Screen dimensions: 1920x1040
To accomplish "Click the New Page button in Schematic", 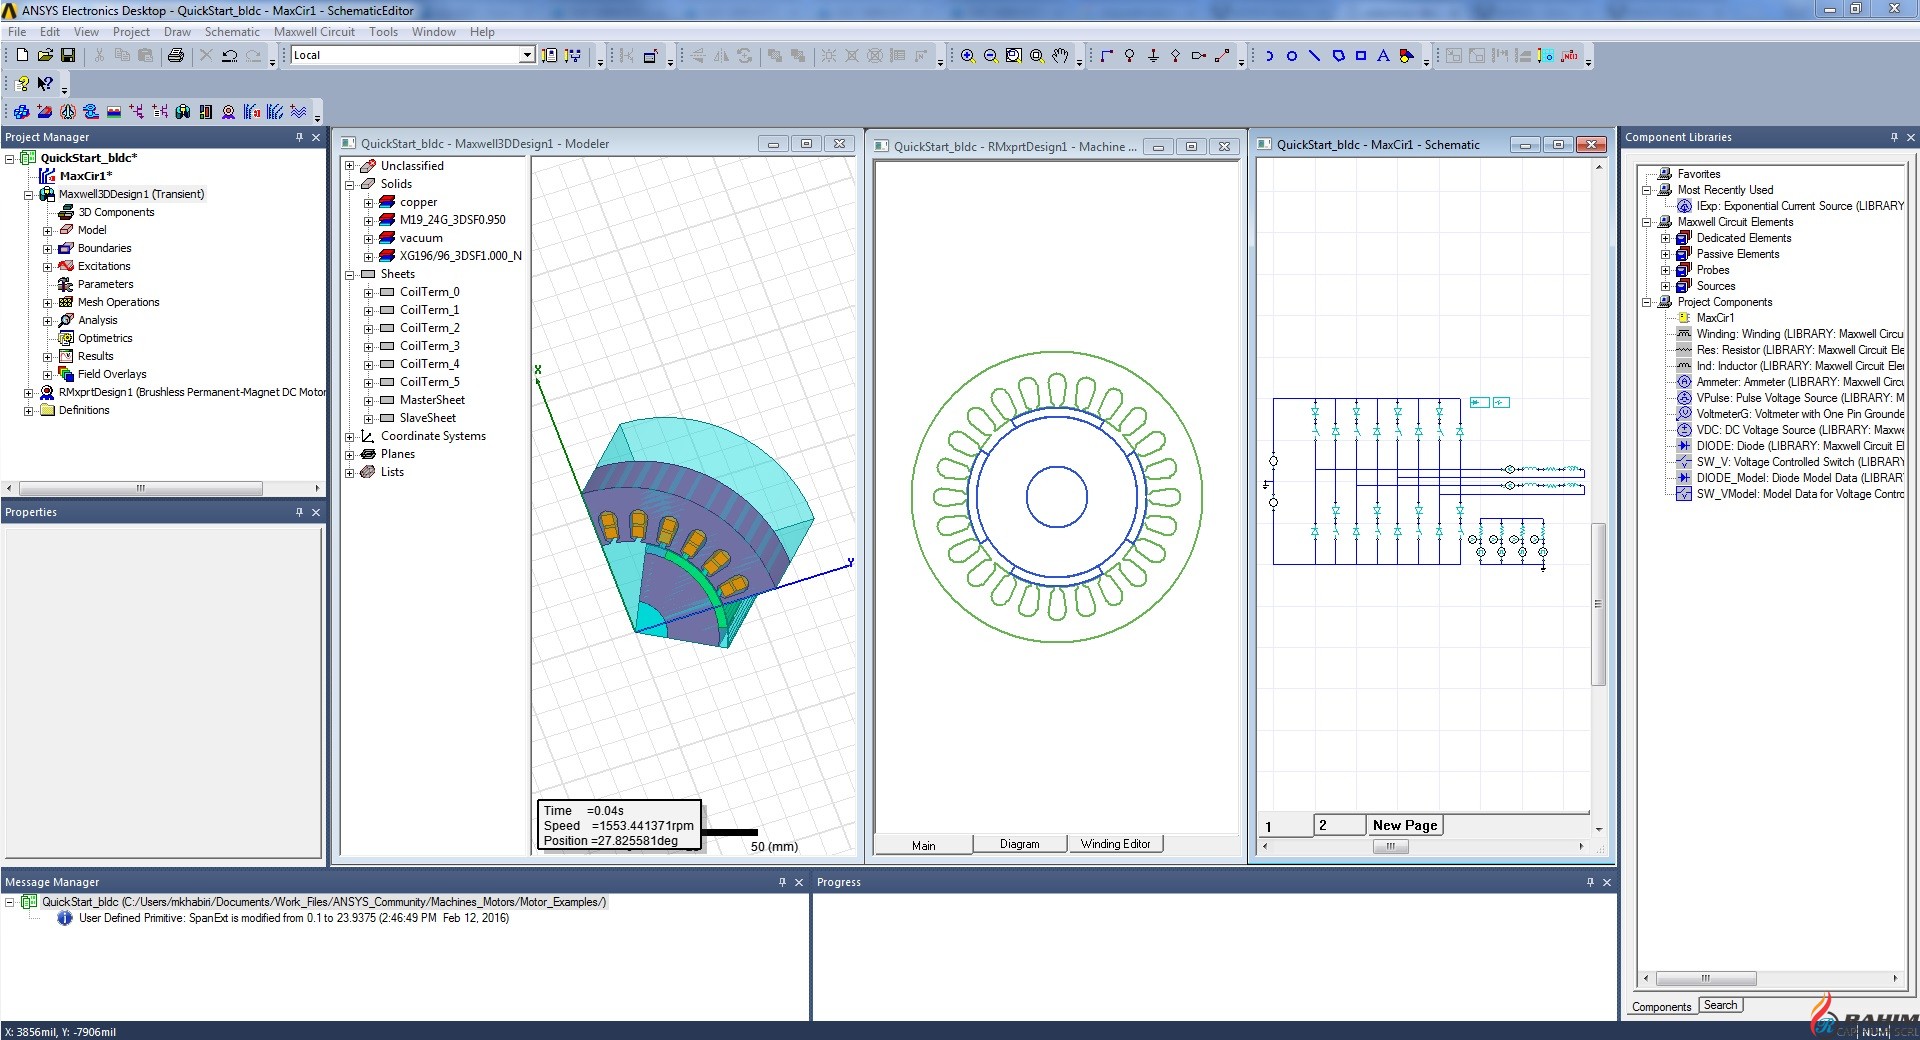I will point(1405,826).
